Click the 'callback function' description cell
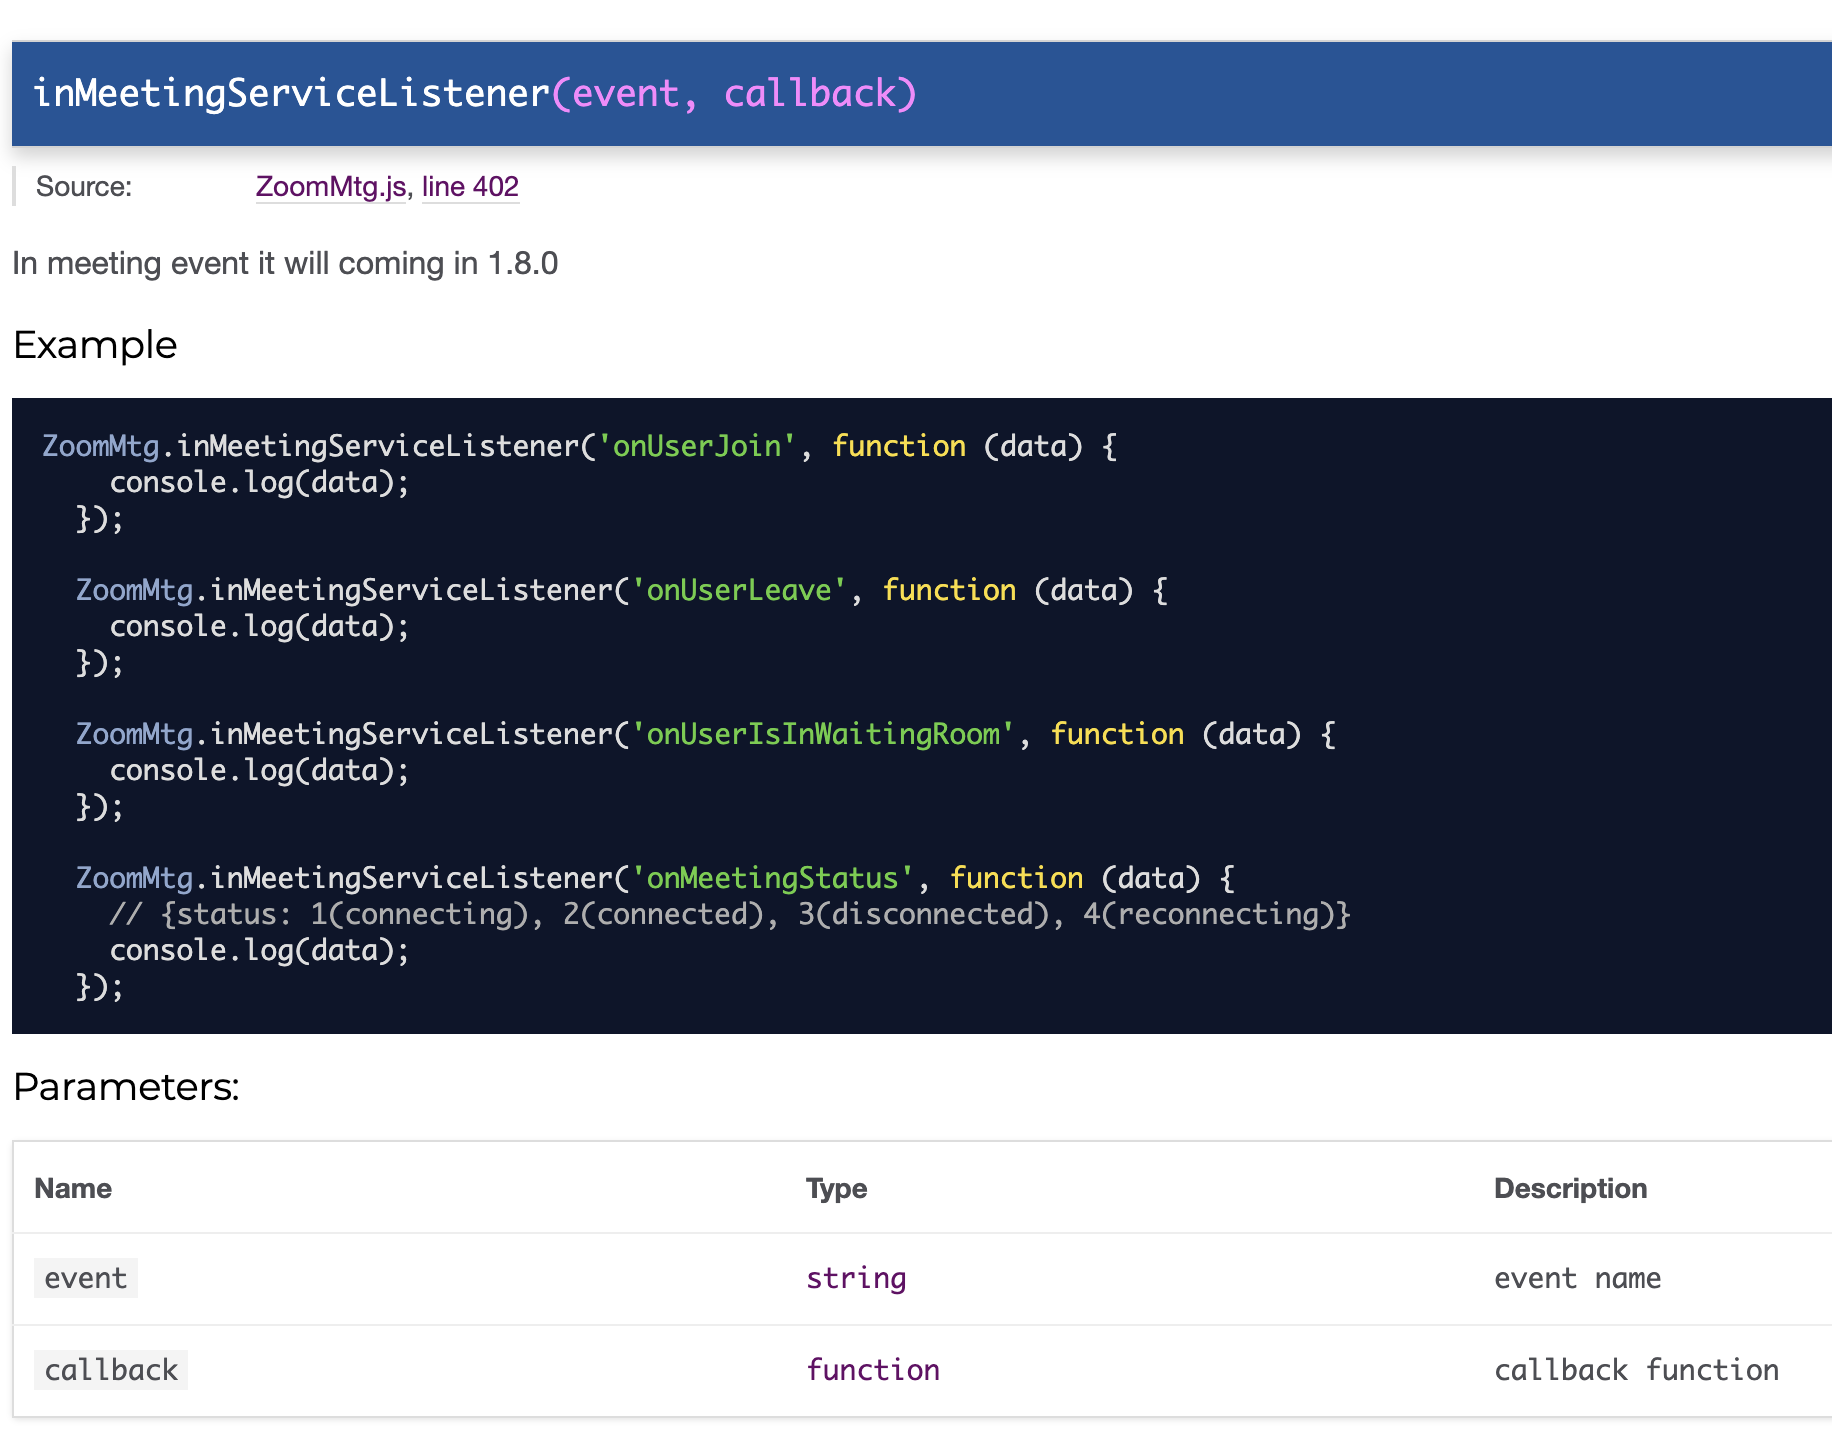 point(1636,1370)
